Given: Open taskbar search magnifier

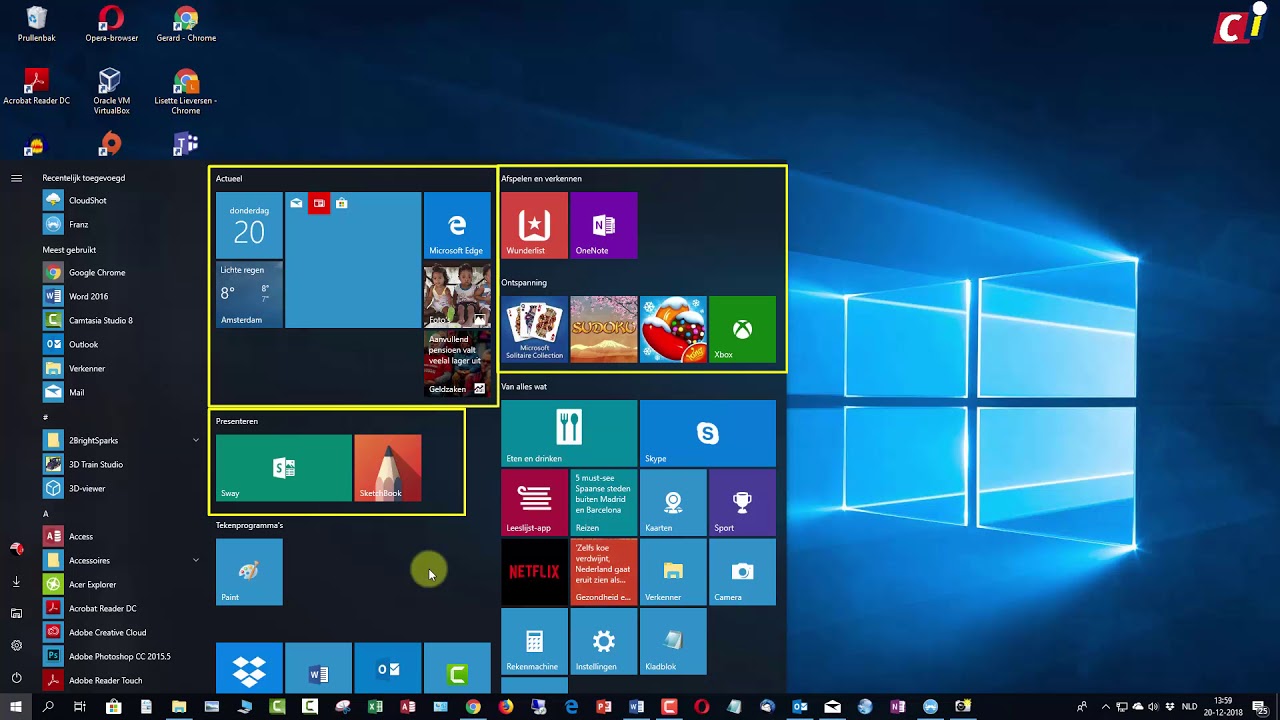Looking at the screenshot, I should (x=48, y=707).
